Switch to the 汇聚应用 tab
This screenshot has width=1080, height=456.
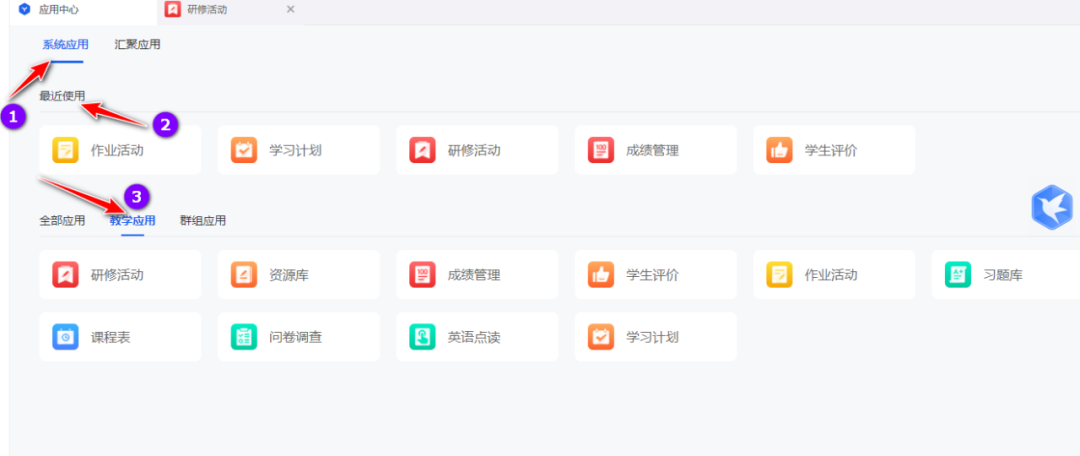pos(138,45)
